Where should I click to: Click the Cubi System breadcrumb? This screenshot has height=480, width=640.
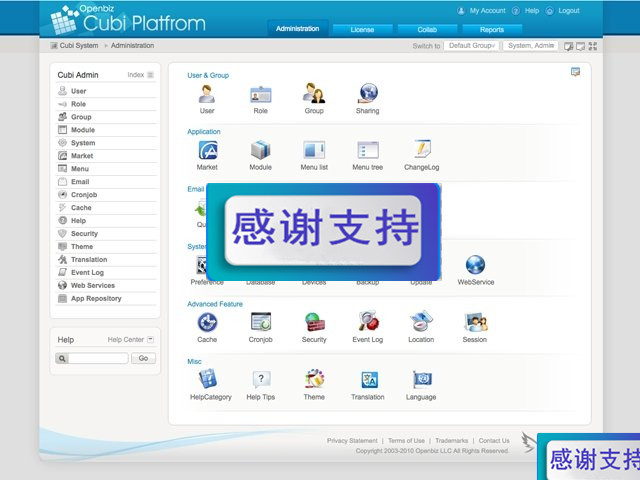click(x=79, y=45)
